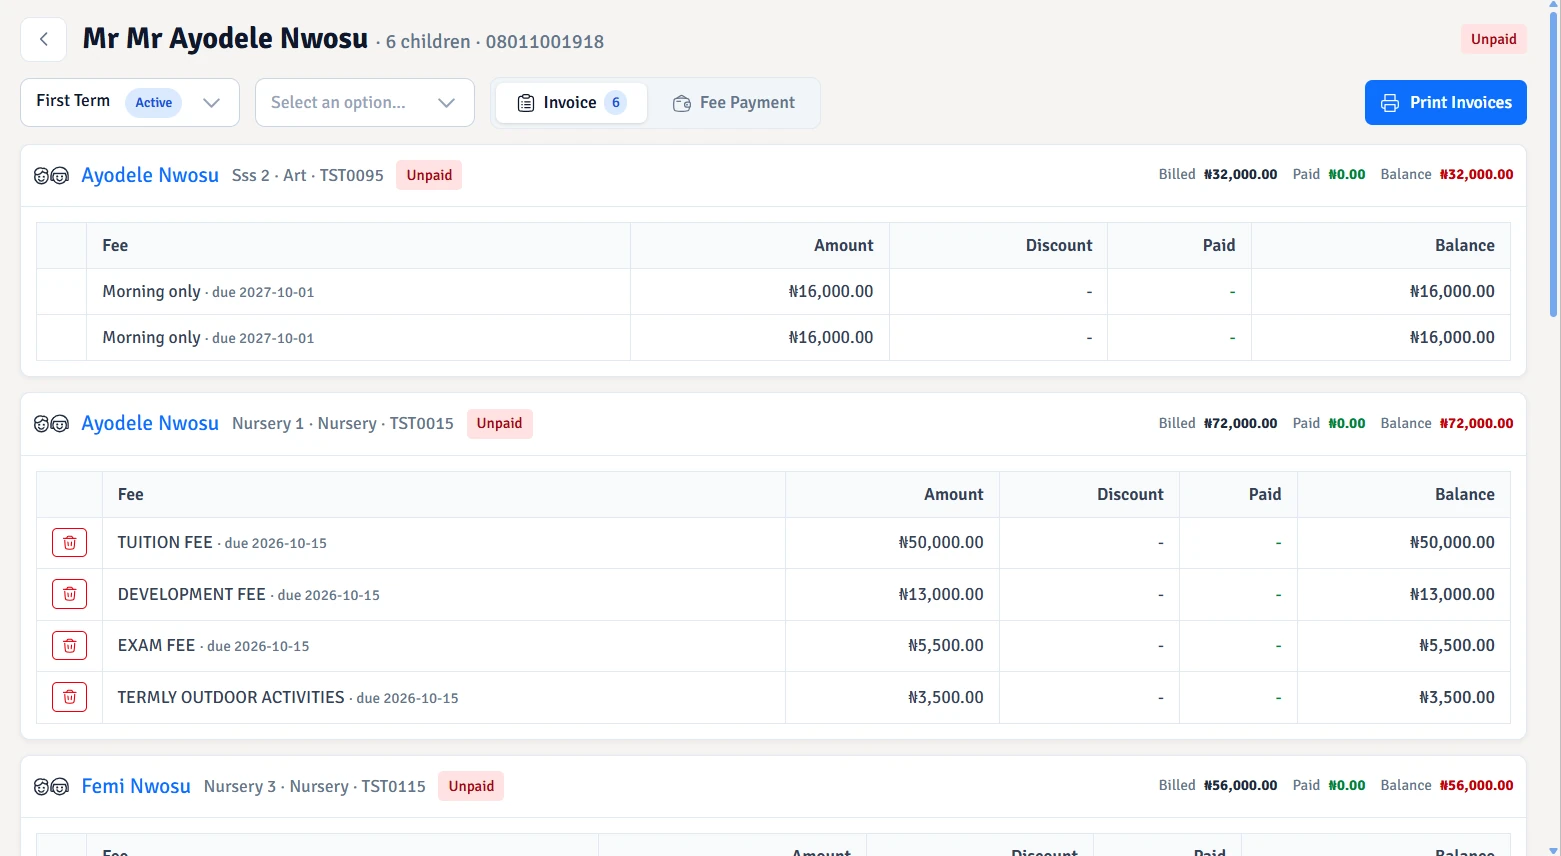Click the ₦13,000.00 amount for DEVELOPMENT FEE
1561x856 pixels.
(x=941, y=594)
